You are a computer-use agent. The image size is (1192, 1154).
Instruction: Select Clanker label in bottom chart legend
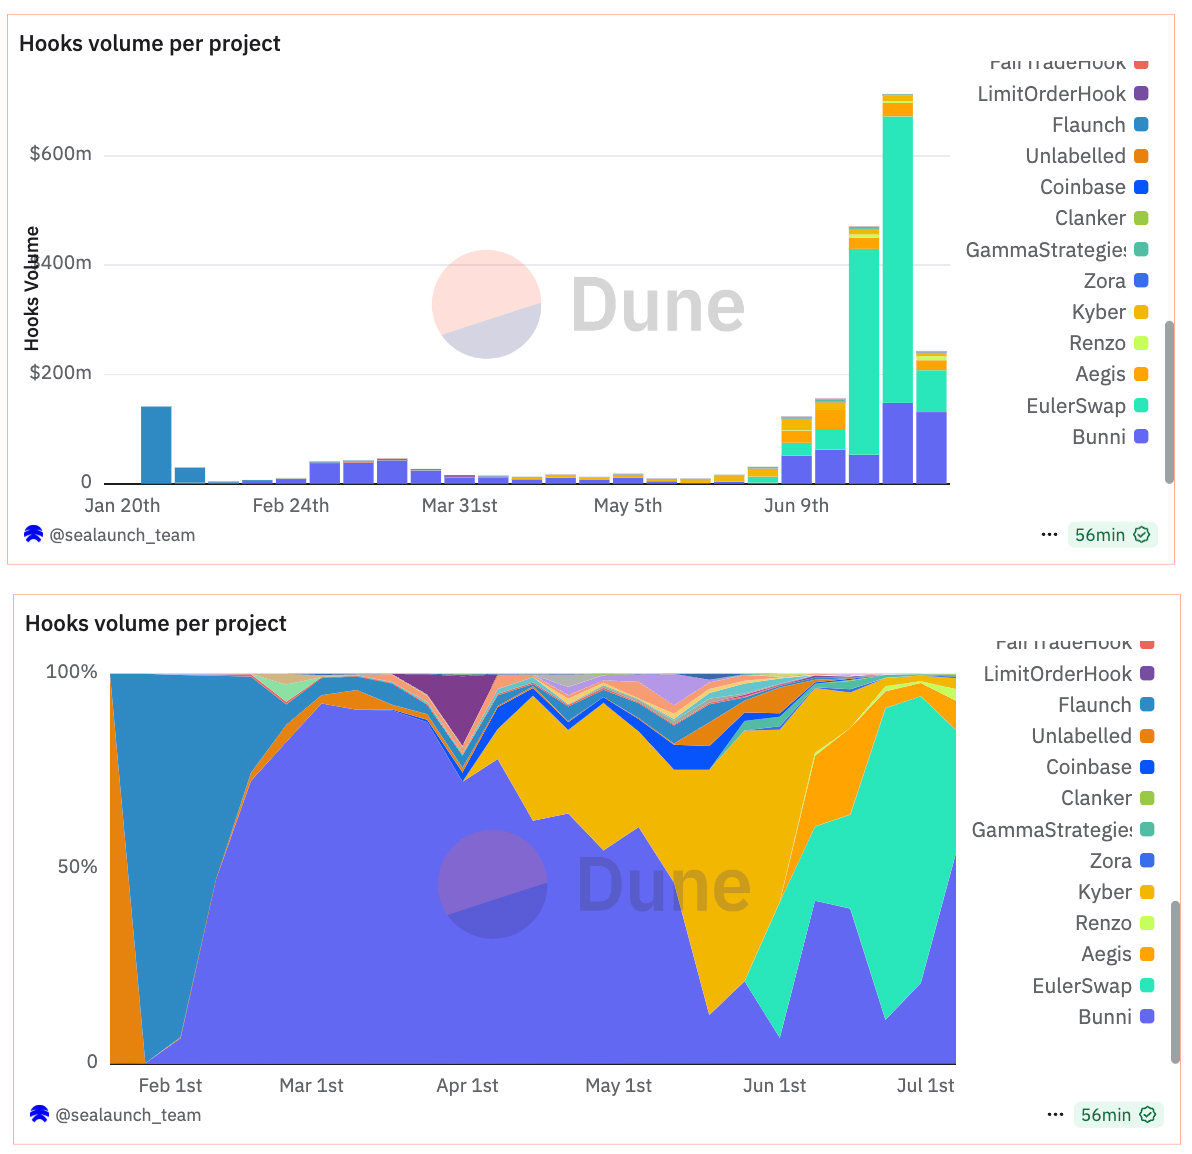tap(1096, 798)
